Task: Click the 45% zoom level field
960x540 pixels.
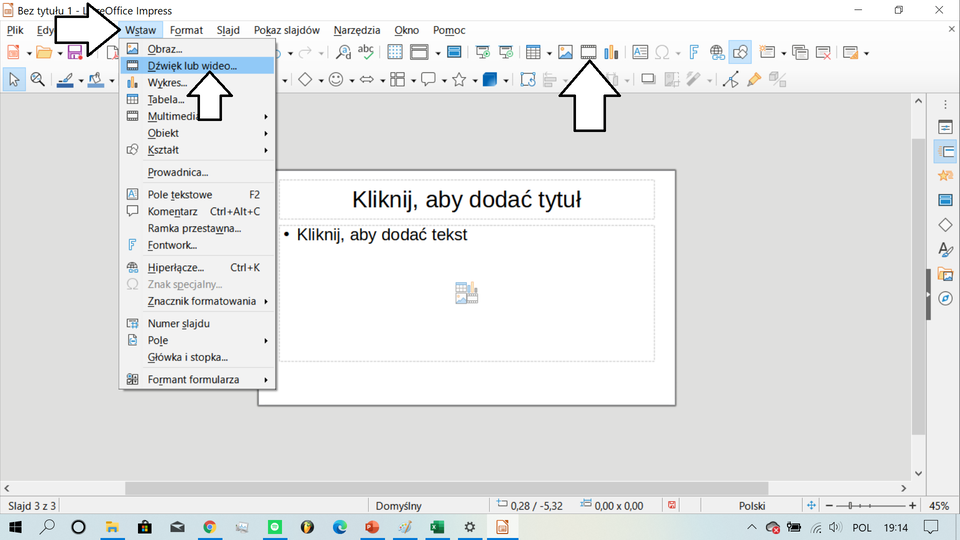Action: 939,506
